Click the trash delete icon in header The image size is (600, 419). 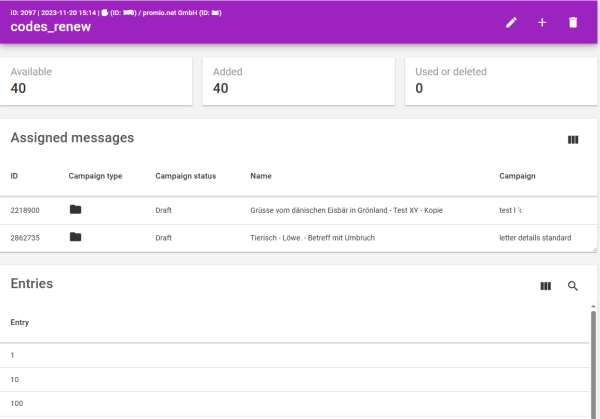click(573, 22)
